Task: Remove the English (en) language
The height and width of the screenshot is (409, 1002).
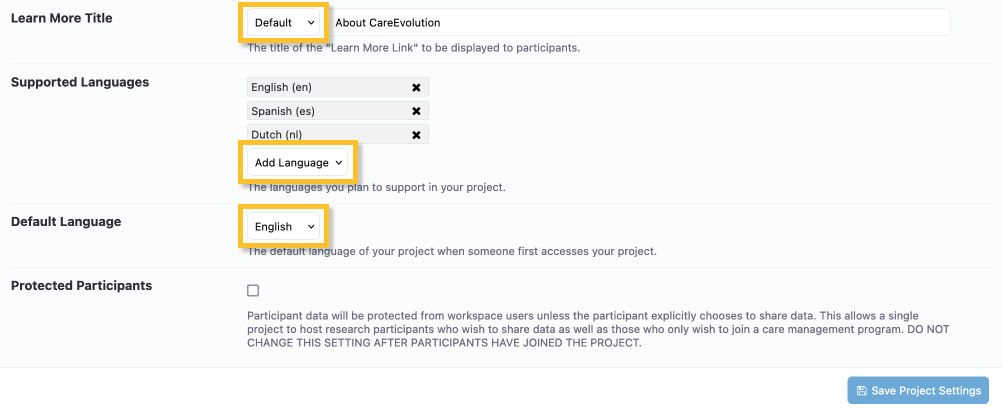Action: 416,87
